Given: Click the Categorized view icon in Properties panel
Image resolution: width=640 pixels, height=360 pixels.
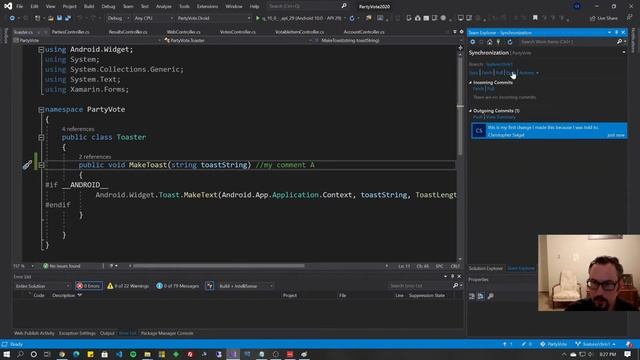Looking at the screenshot, I should coord(472,296).
